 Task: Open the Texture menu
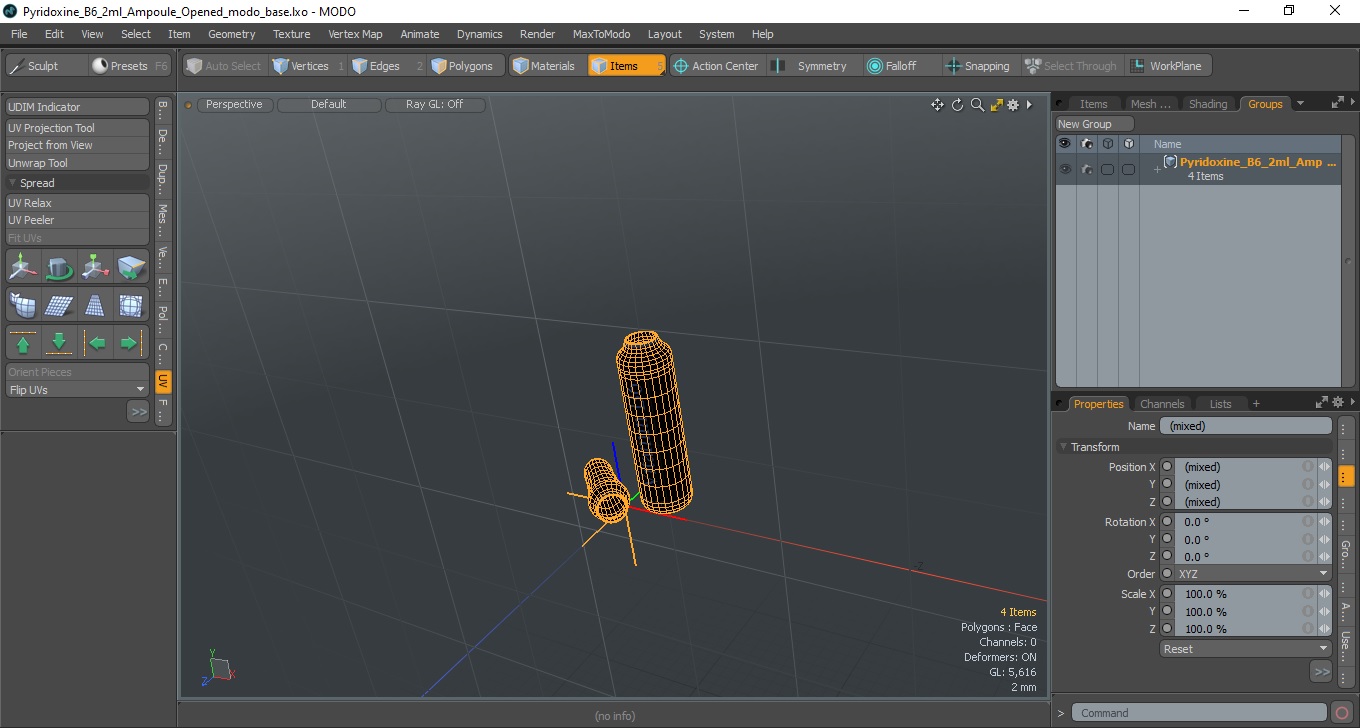pos(291,34)
